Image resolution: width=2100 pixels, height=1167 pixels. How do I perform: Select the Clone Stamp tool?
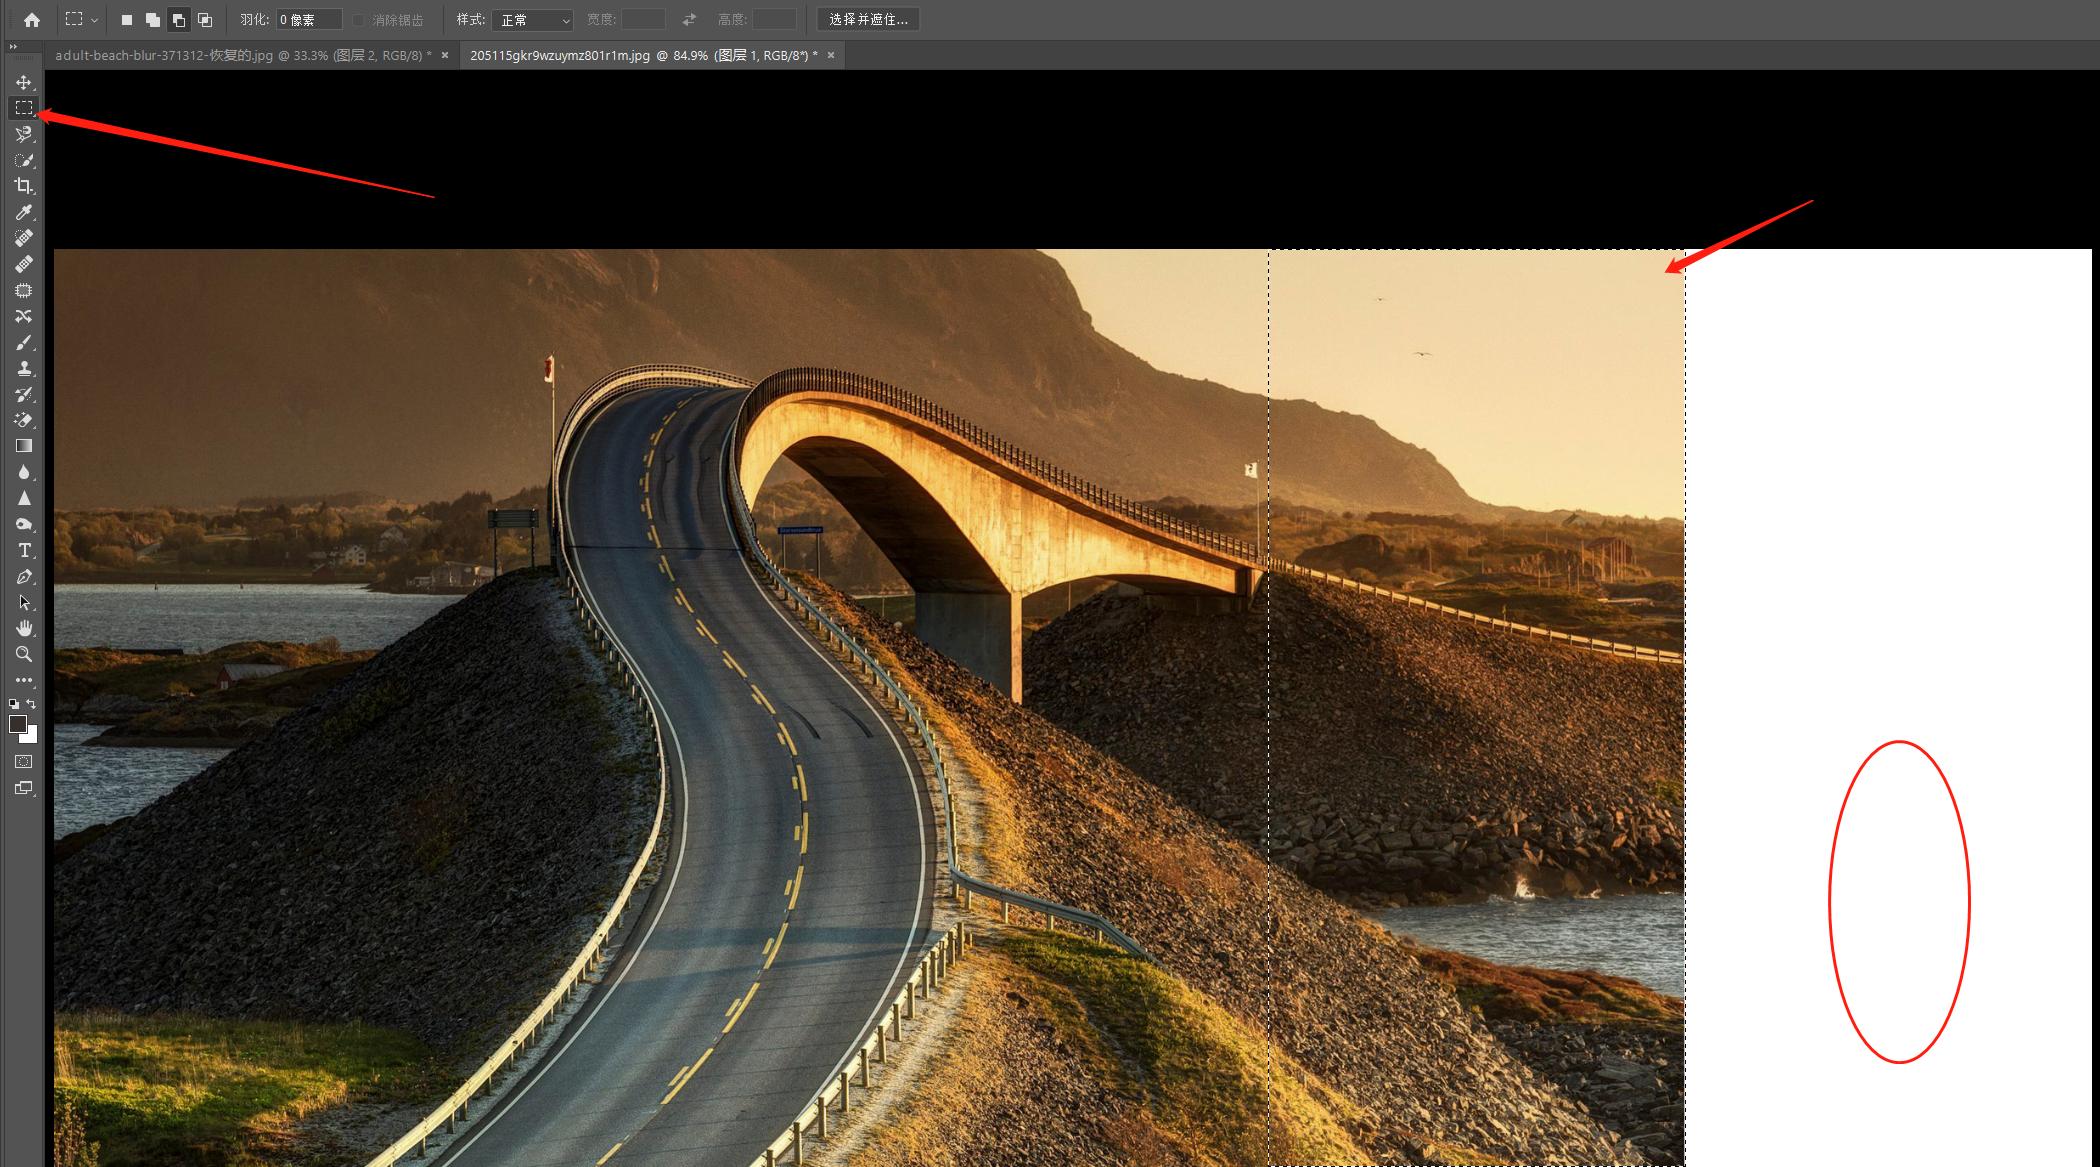[24, 369]
